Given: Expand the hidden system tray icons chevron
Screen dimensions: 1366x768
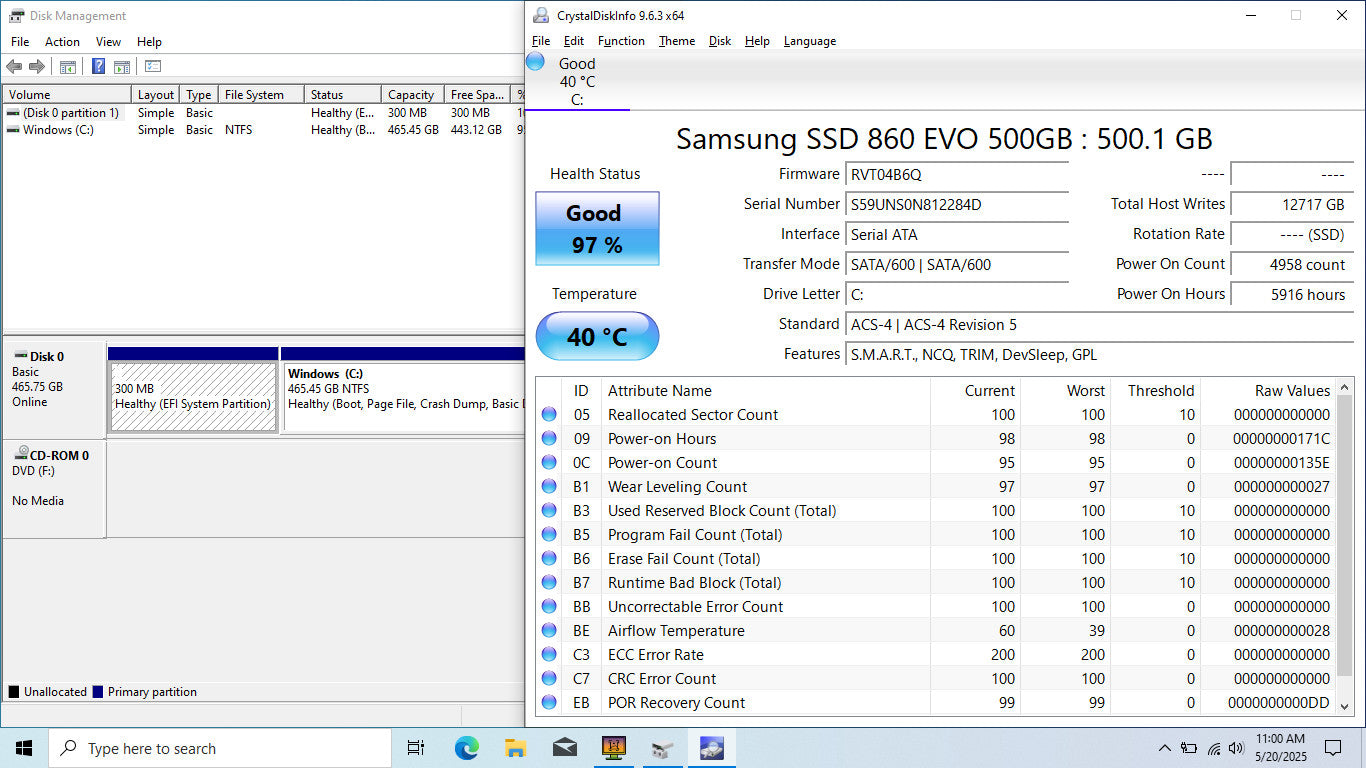Looking at the screenshot, I should [1164, 748].
